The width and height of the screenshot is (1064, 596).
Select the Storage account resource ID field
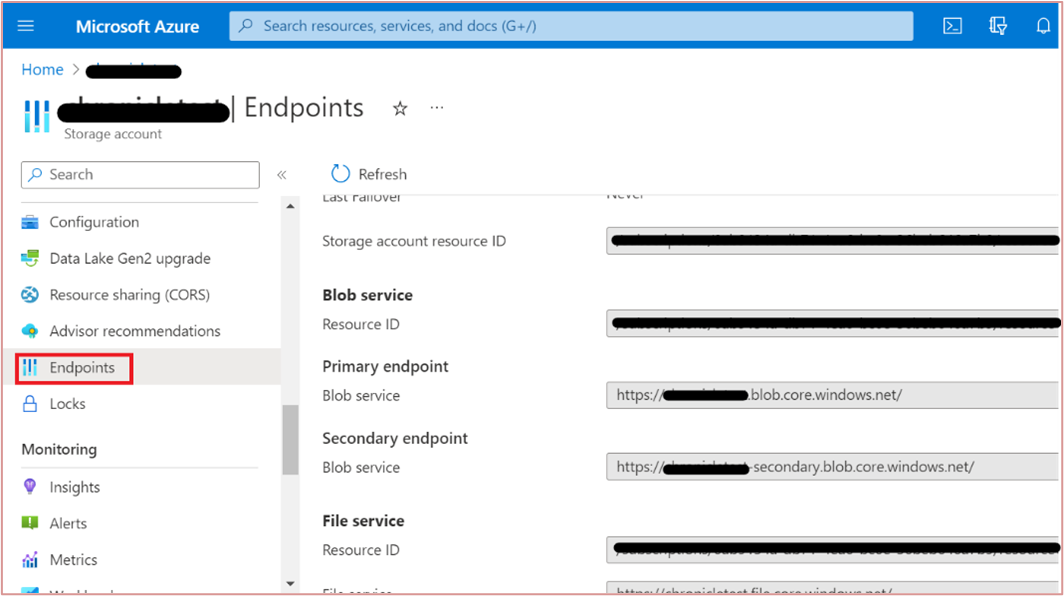pyautogui.click(x=833, y=240)
